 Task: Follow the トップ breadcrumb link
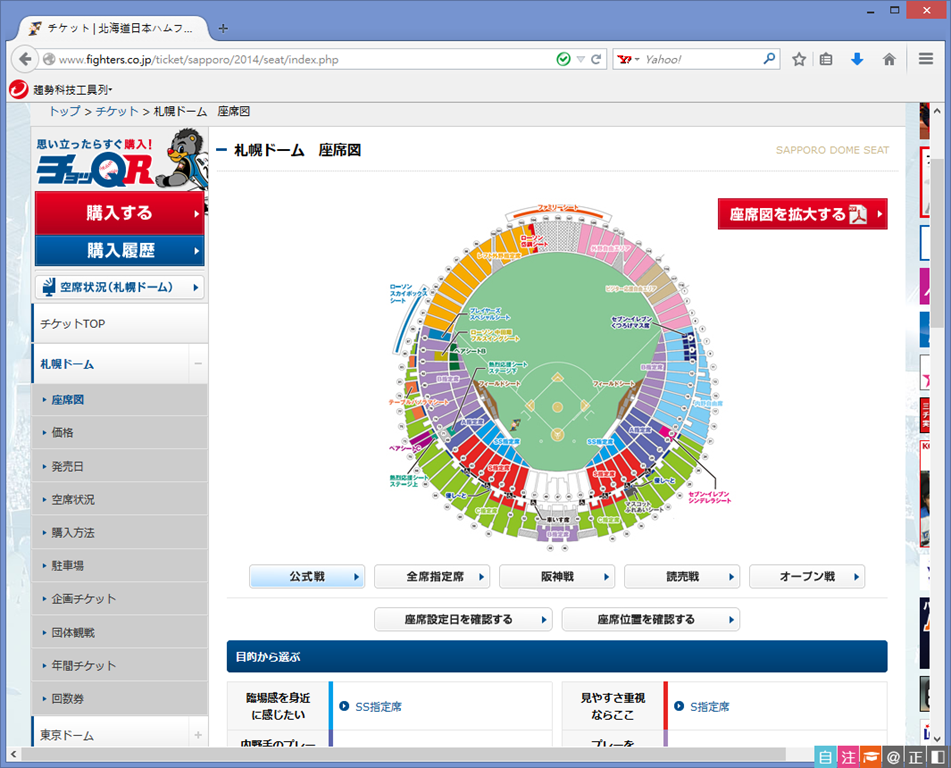(65, 111)
